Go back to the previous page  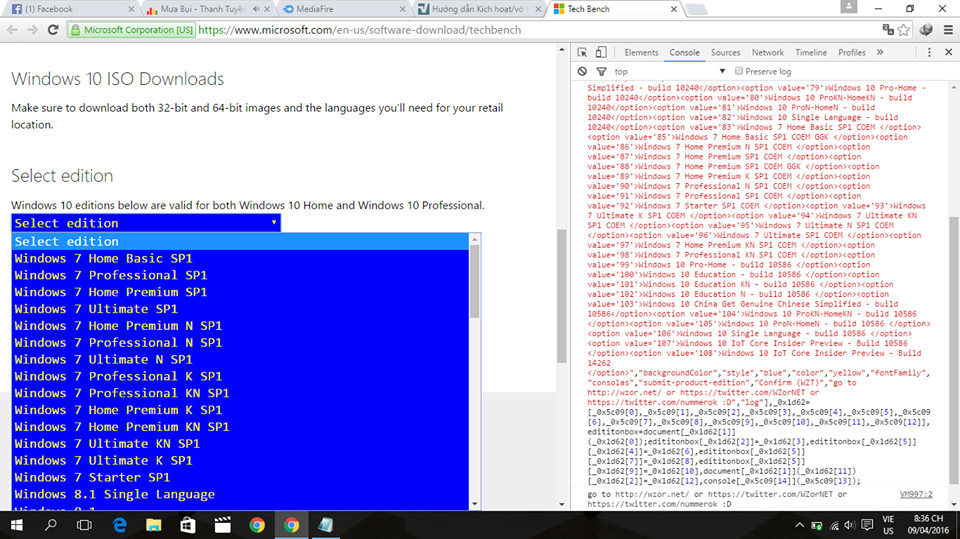pos(12,30)
